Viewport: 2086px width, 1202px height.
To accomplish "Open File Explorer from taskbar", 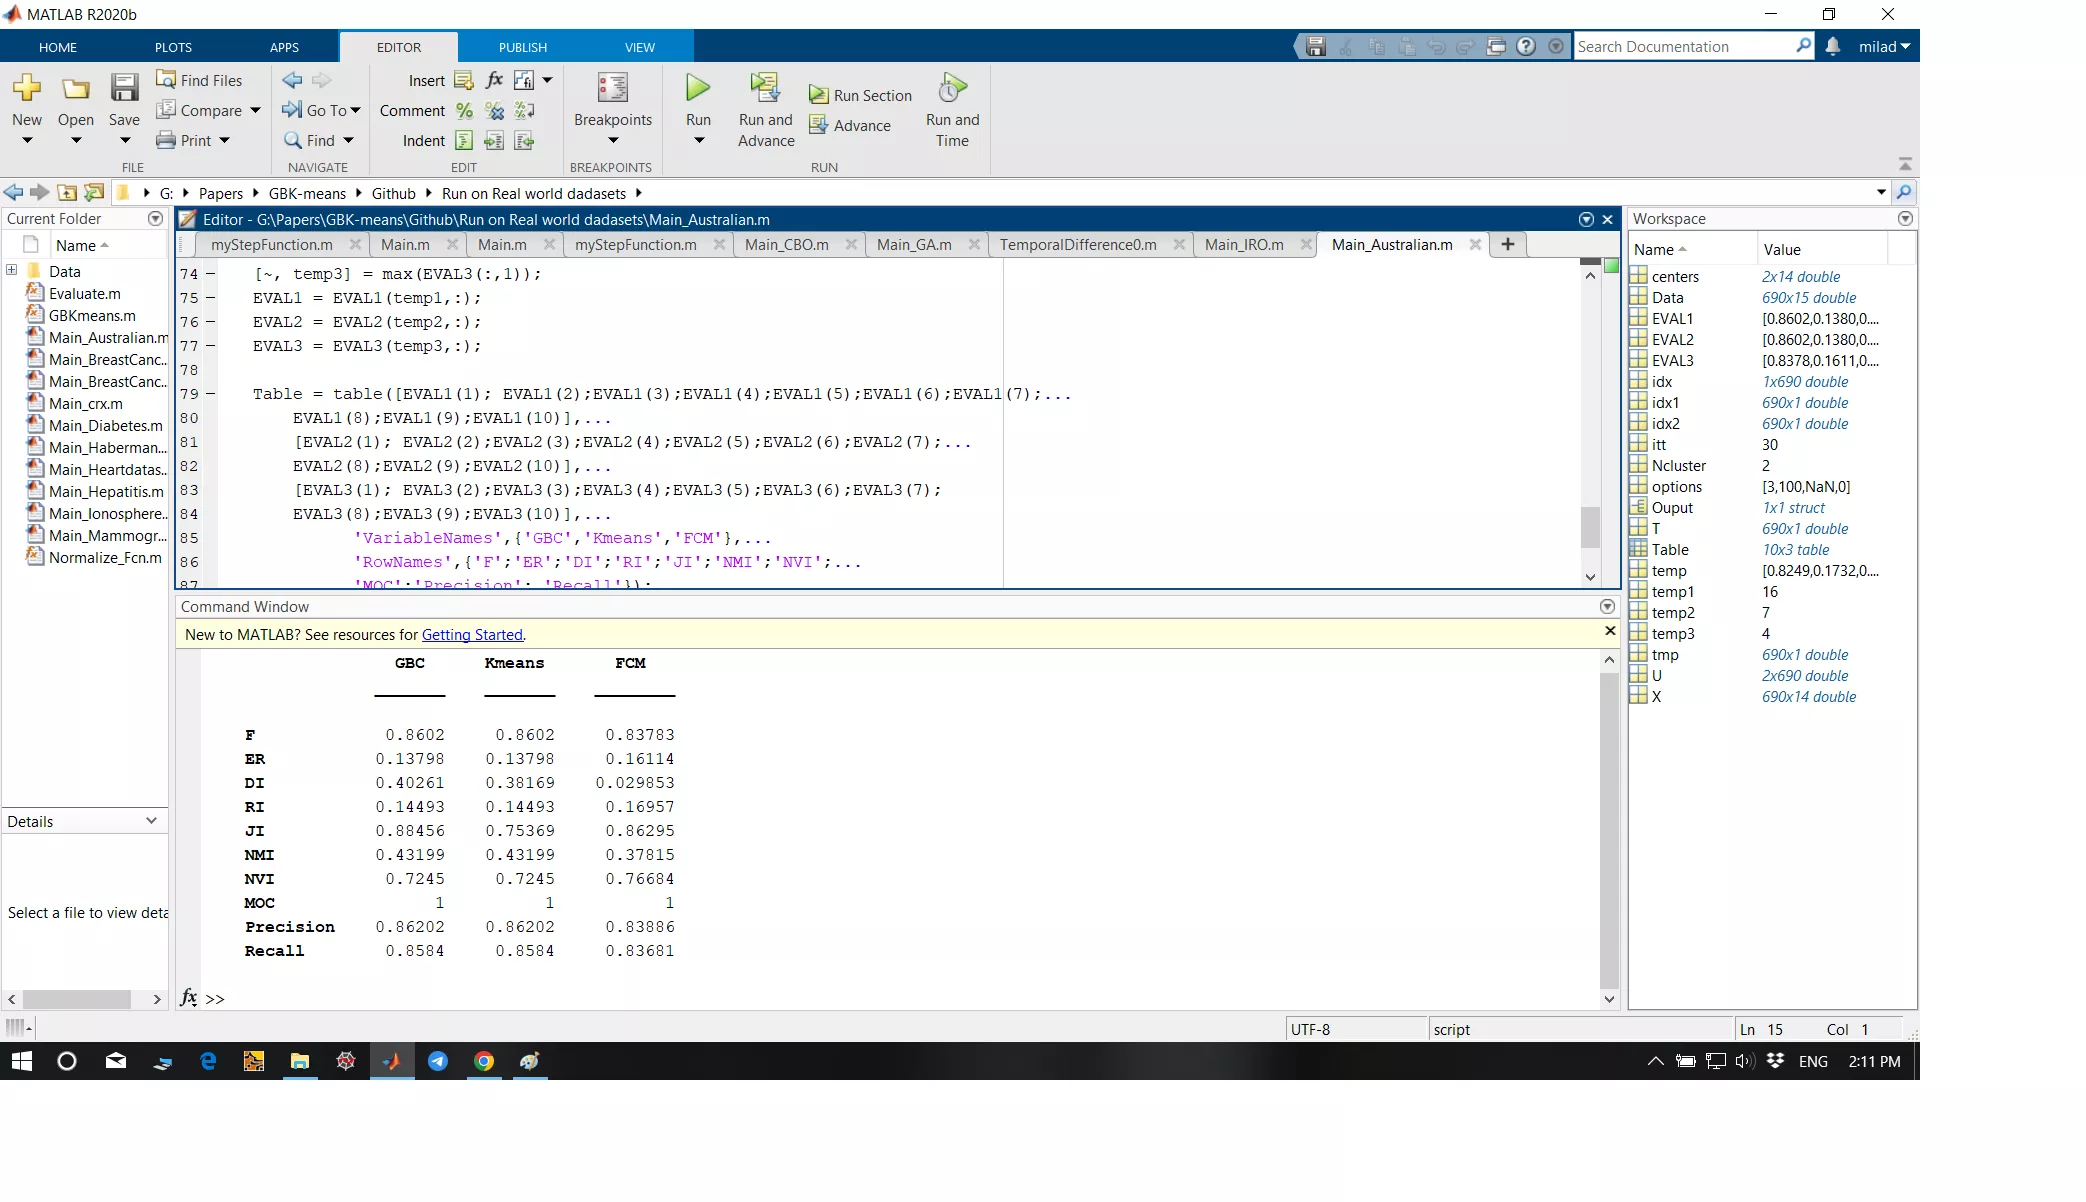I will 300,1061.
